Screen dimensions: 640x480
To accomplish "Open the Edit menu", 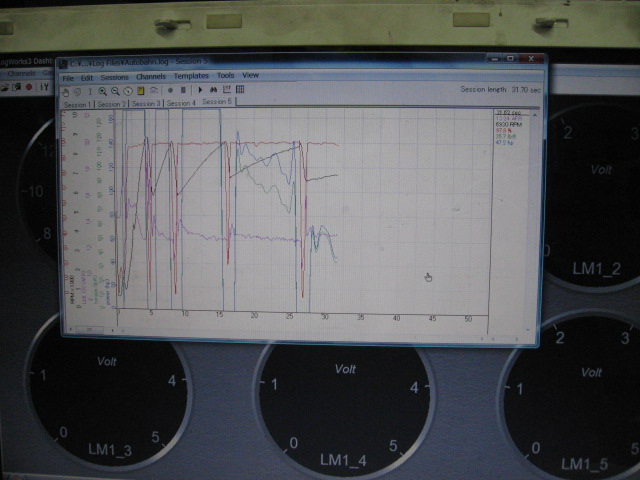I will coord(87,78).
